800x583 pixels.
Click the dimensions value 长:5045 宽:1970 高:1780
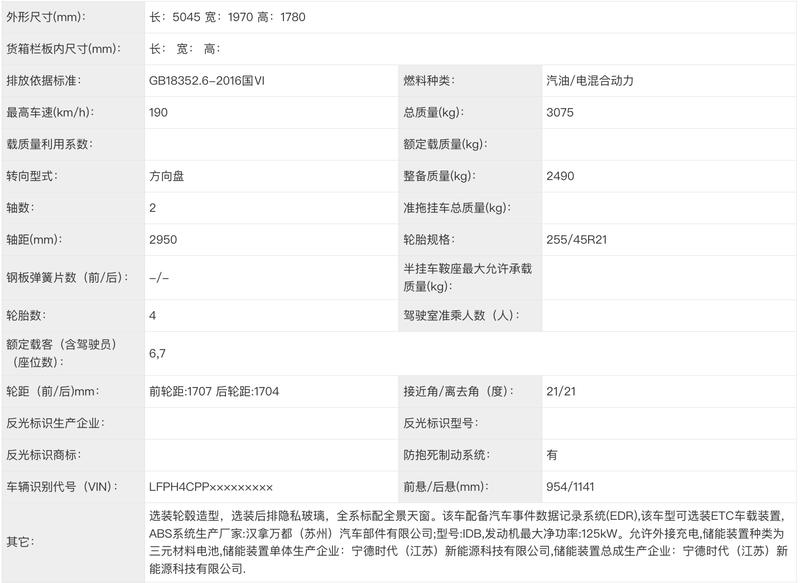point(228,17)
